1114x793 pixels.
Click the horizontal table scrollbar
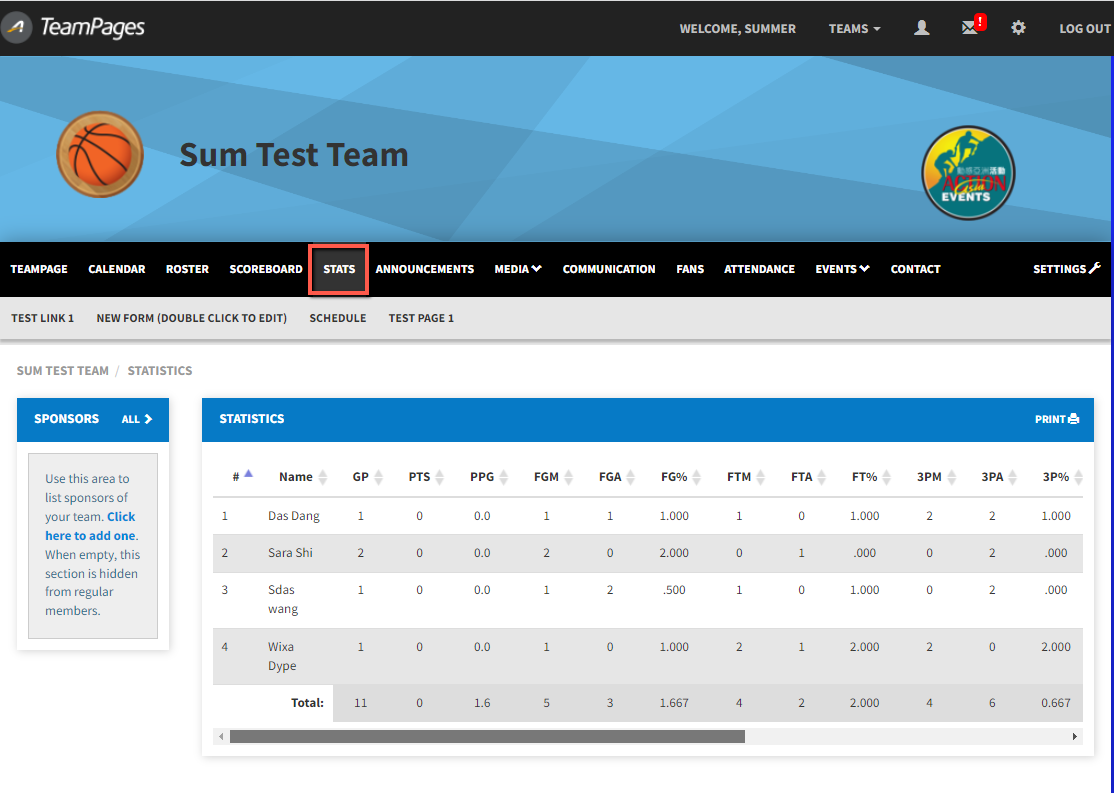click(x=487, y=736)
